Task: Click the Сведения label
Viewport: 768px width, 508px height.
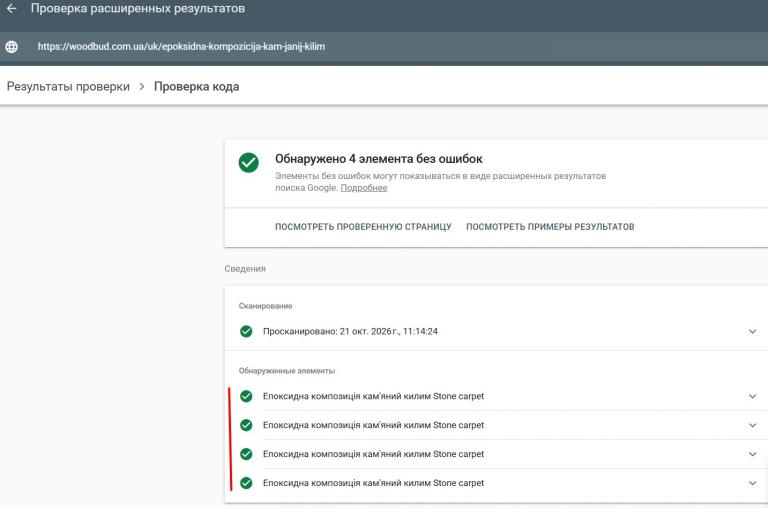Action: tap(245, 268)
